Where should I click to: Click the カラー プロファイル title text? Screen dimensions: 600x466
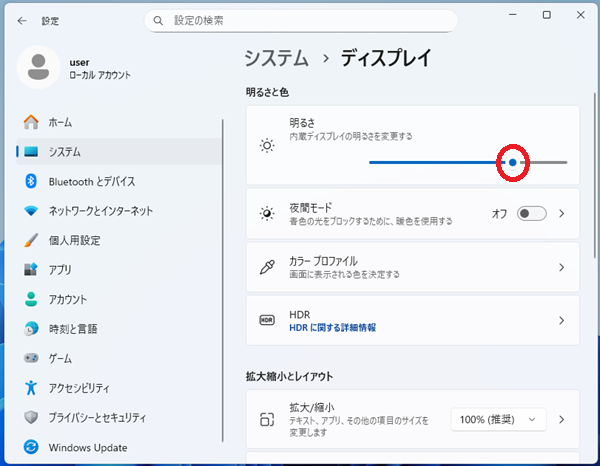coord(323,261)
